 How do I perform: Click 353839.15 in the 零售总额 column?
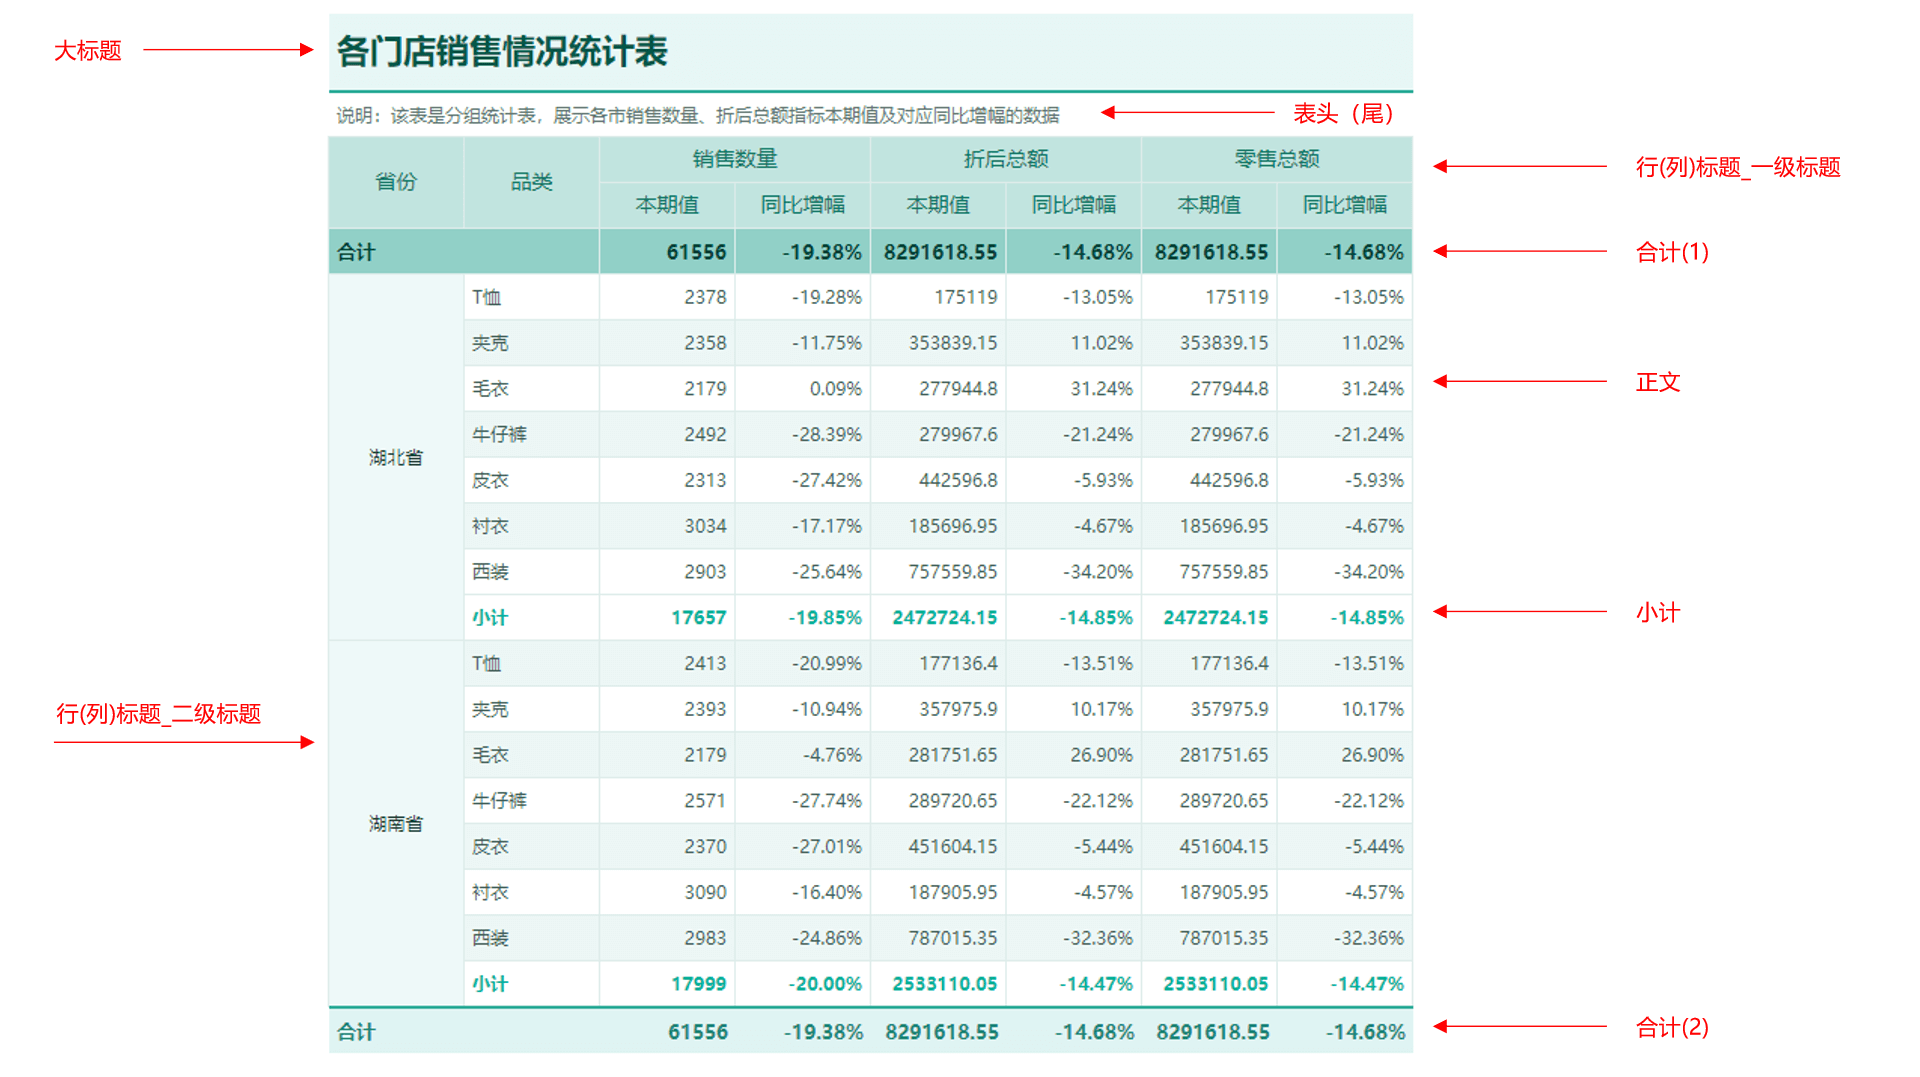pos(1209,343)
